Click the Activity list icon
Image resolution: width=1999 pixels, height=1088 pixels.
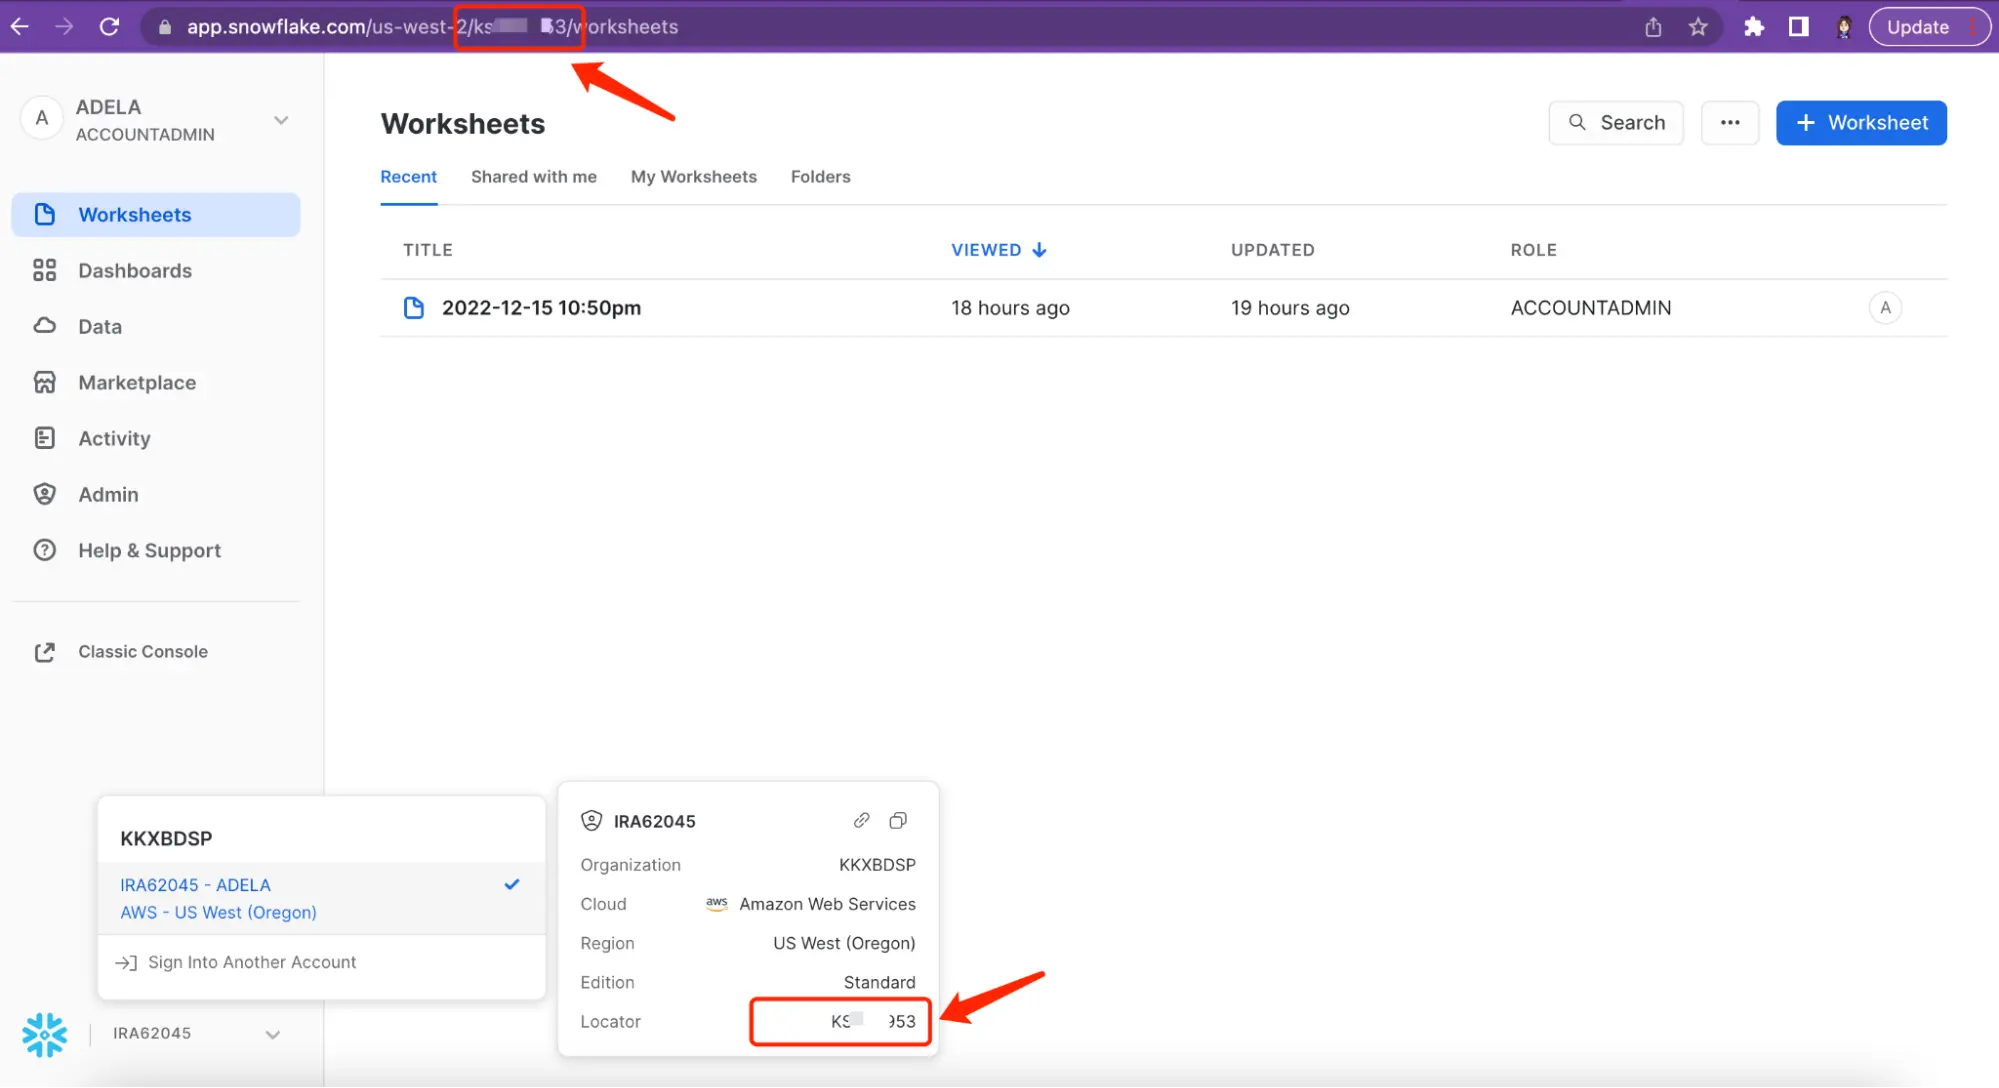click(45, 438)
